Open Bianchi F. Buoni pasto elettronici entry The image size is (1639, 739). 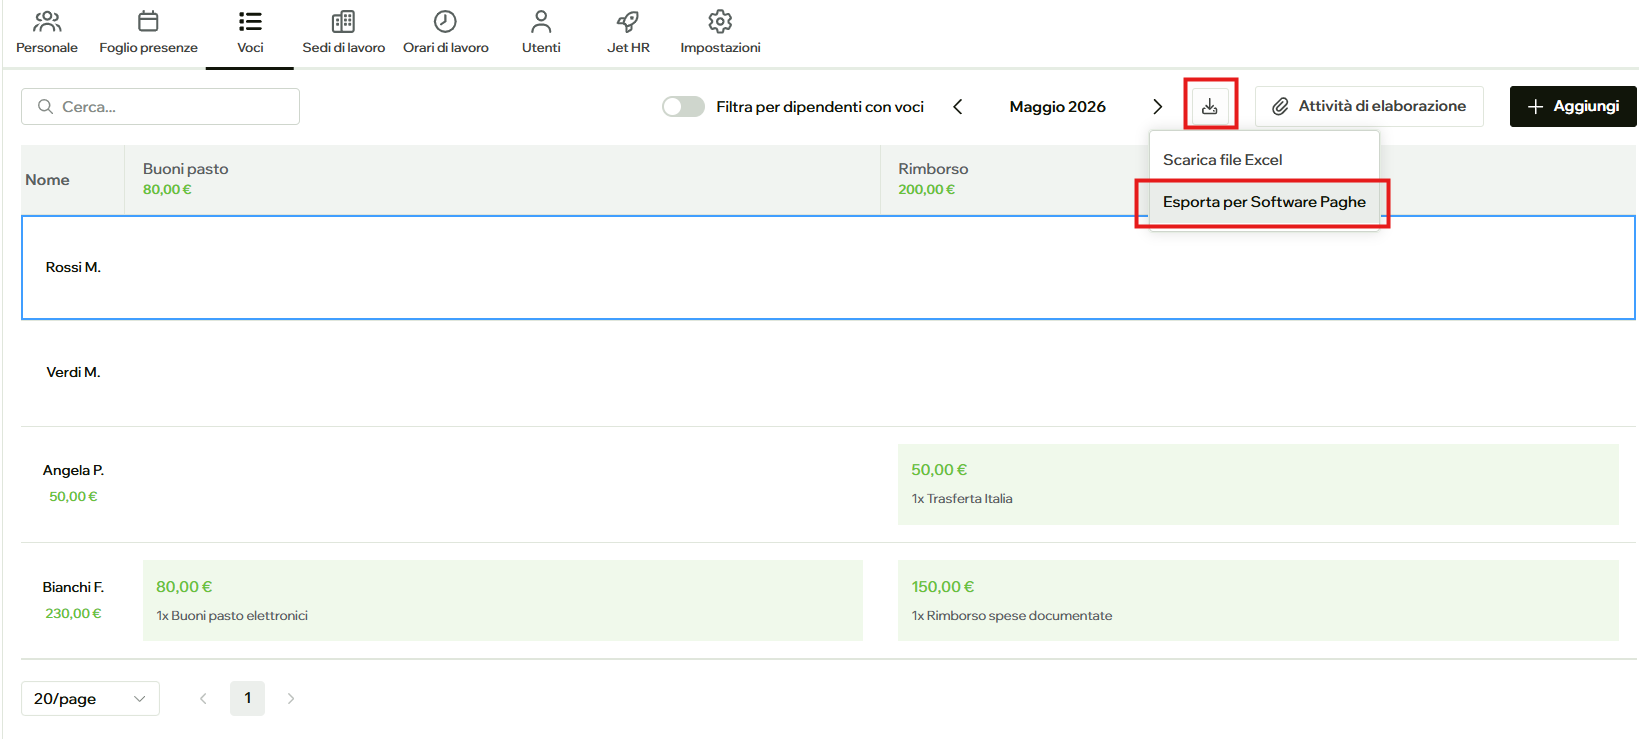click(x=503, y=600)
